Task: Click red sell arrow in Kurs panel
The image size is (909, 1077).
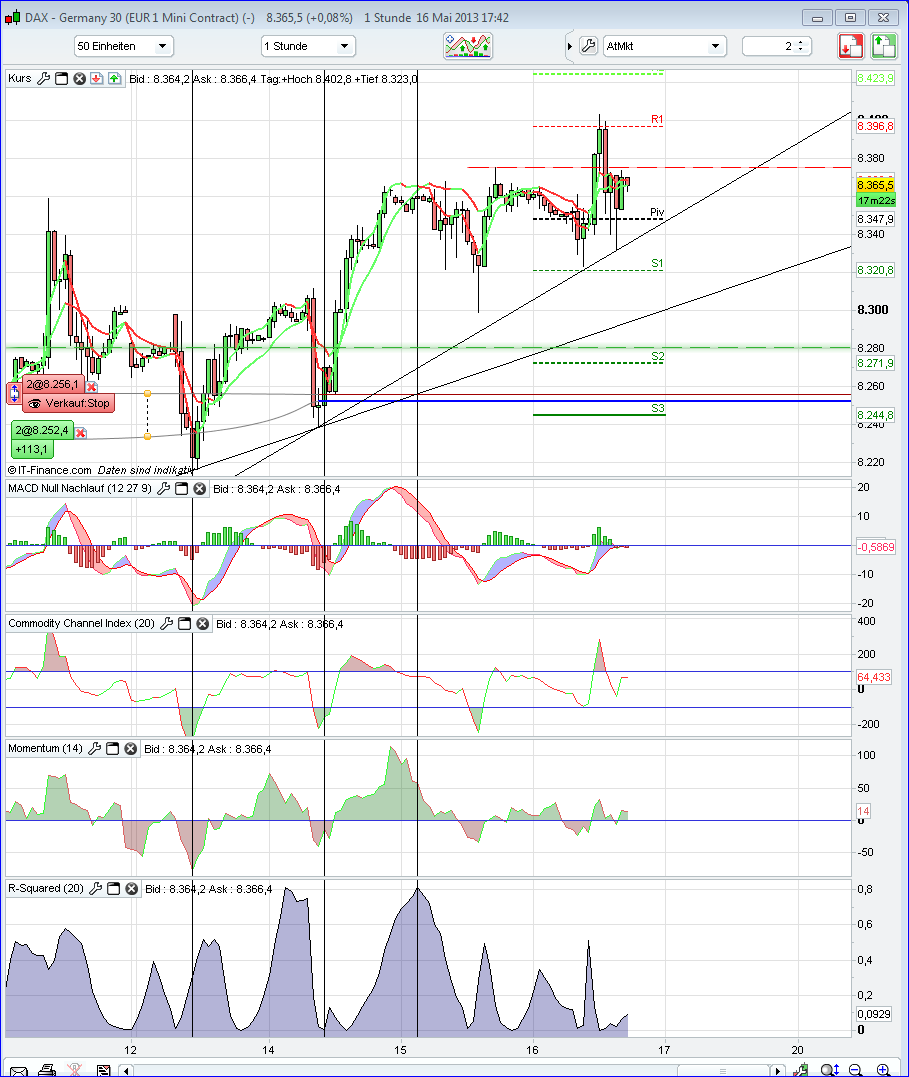Action: pyautogui.click(x=96, y=78)
